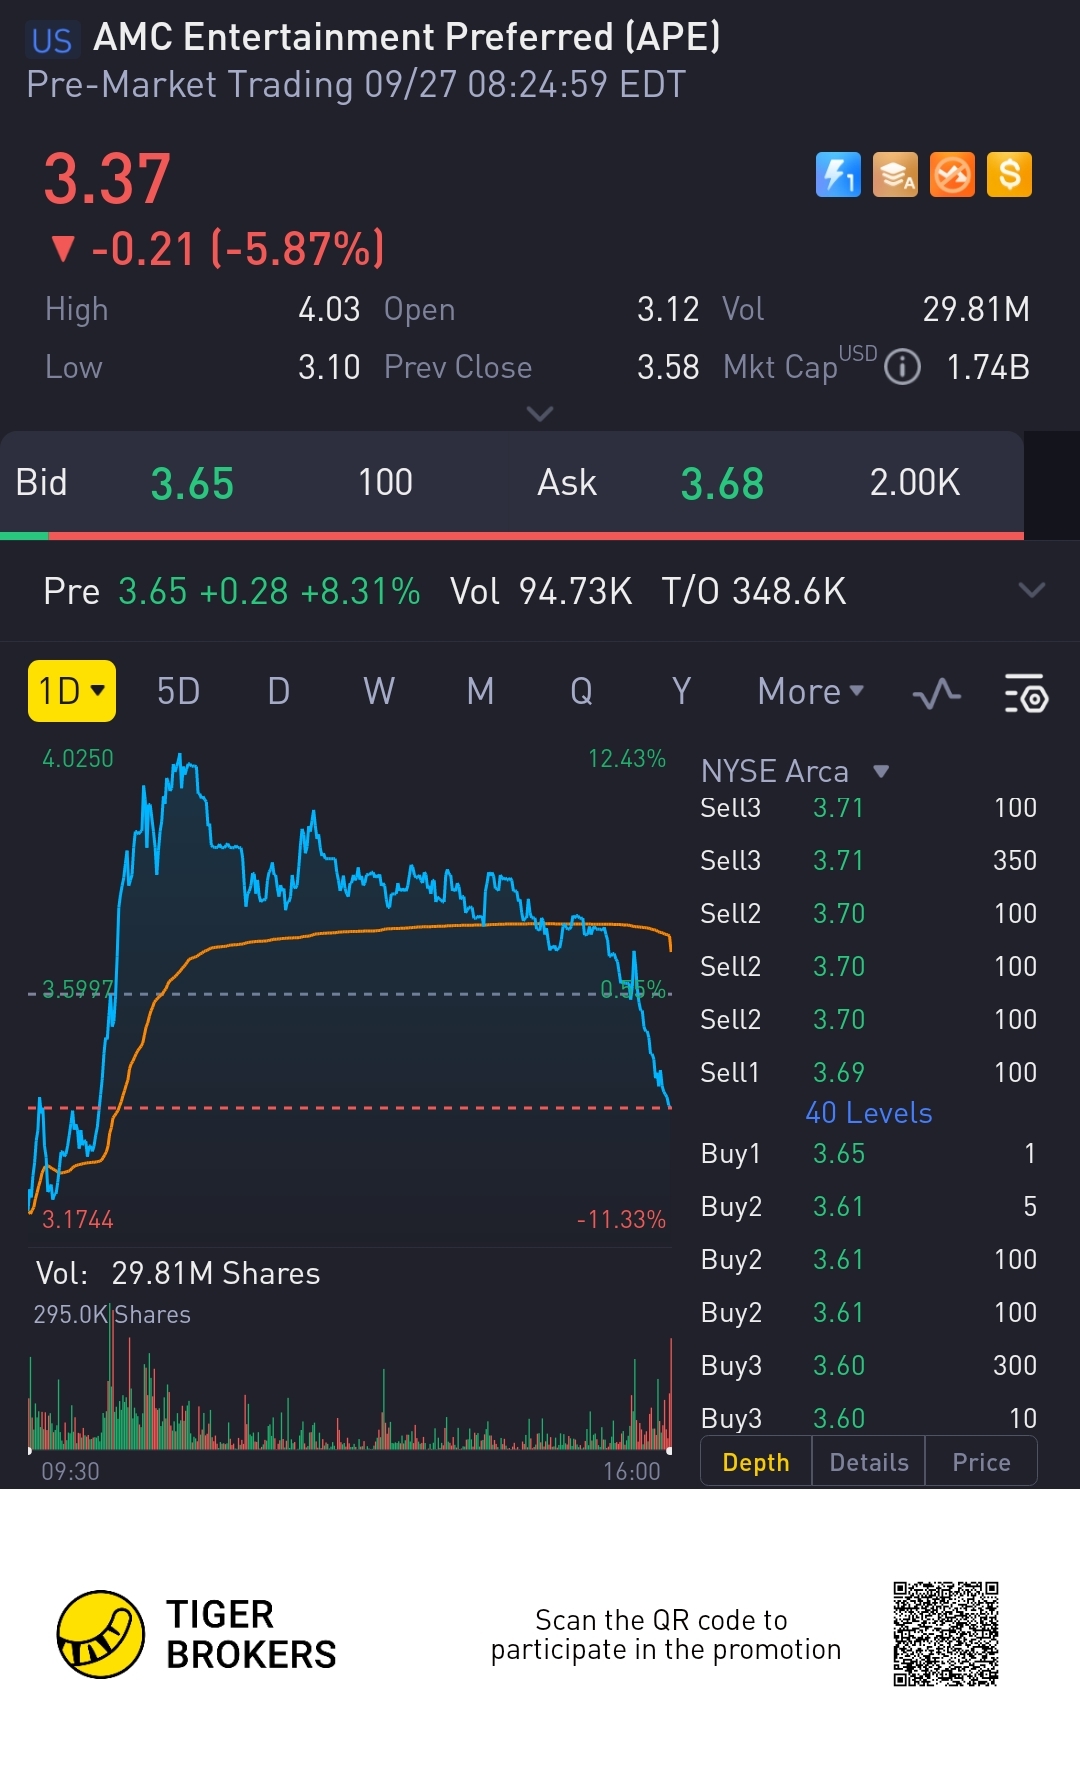Image resolution: width=1080 pixels, height=1780 pixels.
Task: Tap the last price 3.37
Action: pos(107,180)
